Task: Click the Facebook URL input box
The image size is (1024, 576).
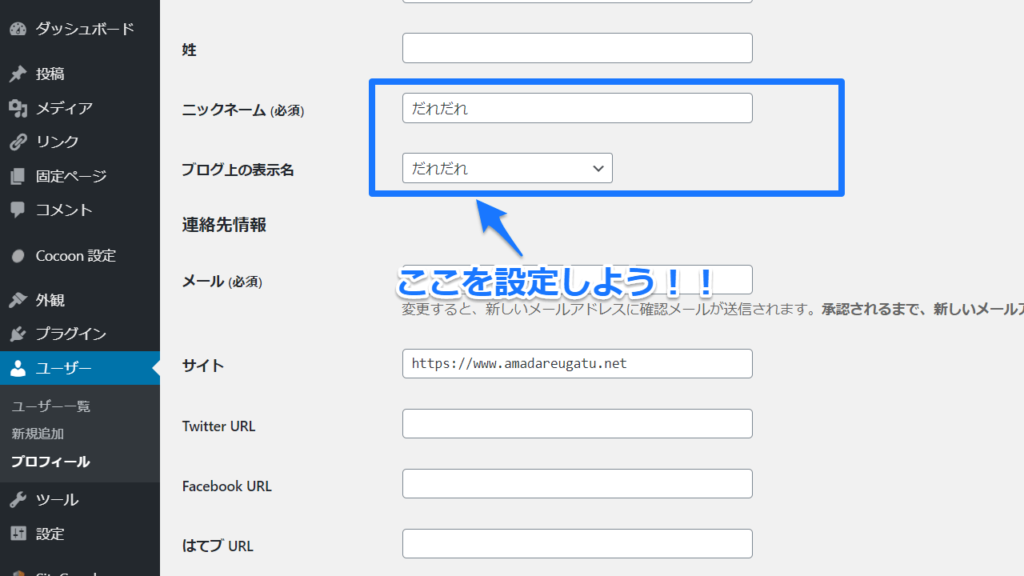Action: [577, 484]
